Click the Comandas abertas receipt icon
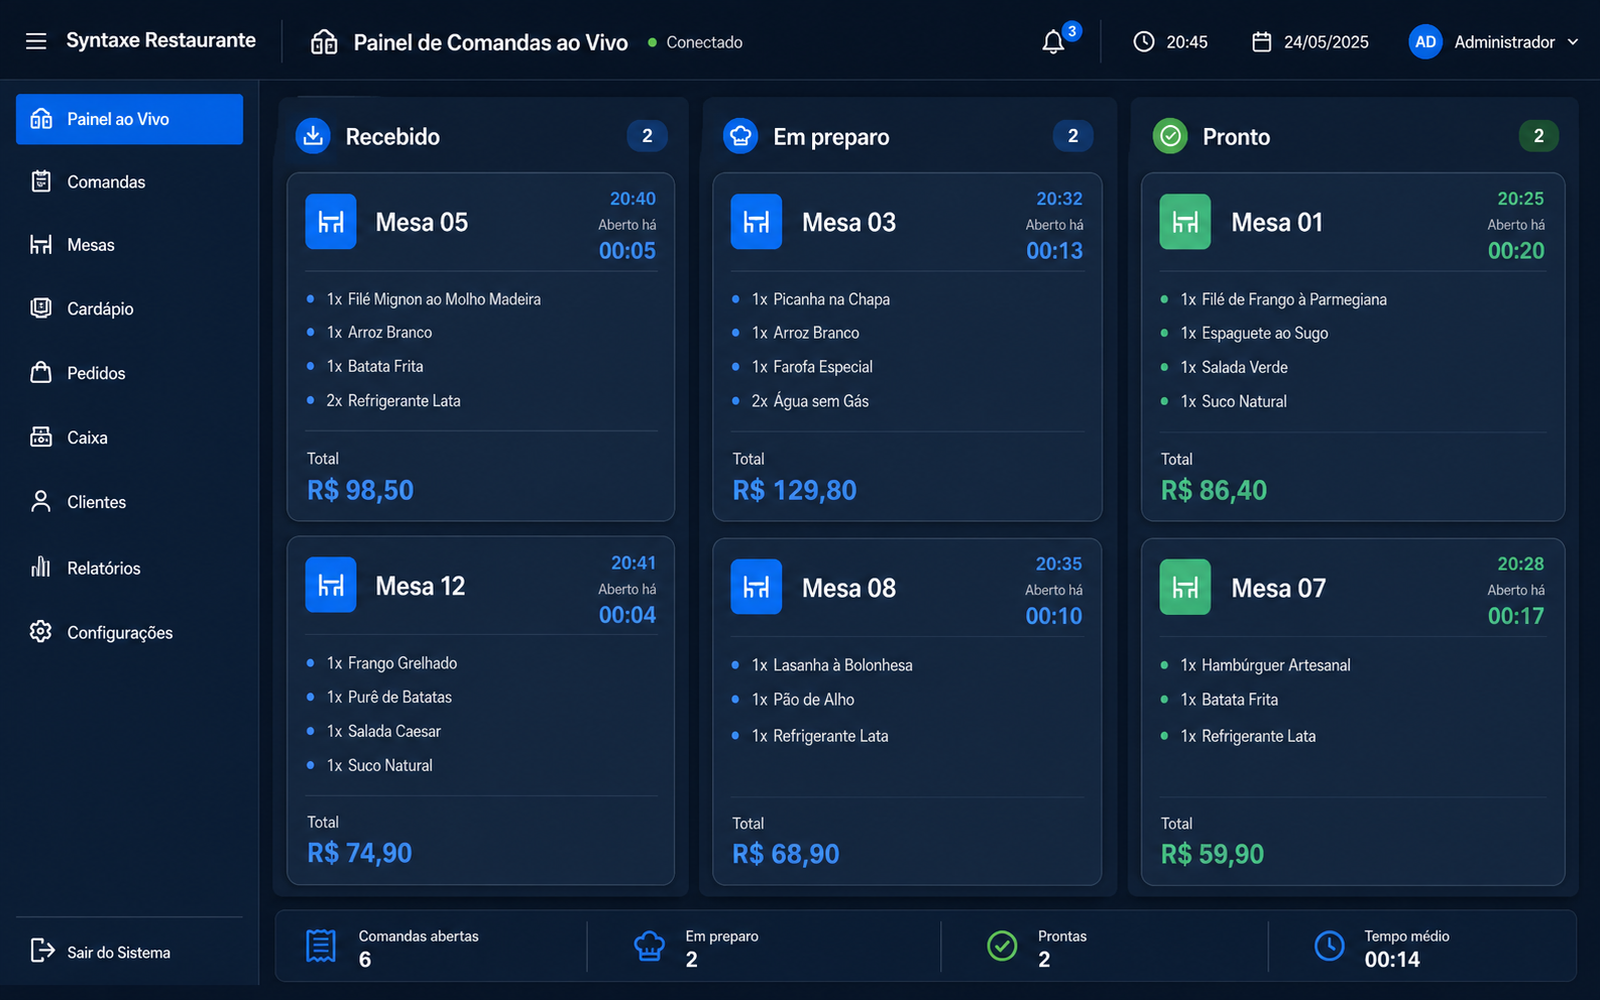 [321, 945]
